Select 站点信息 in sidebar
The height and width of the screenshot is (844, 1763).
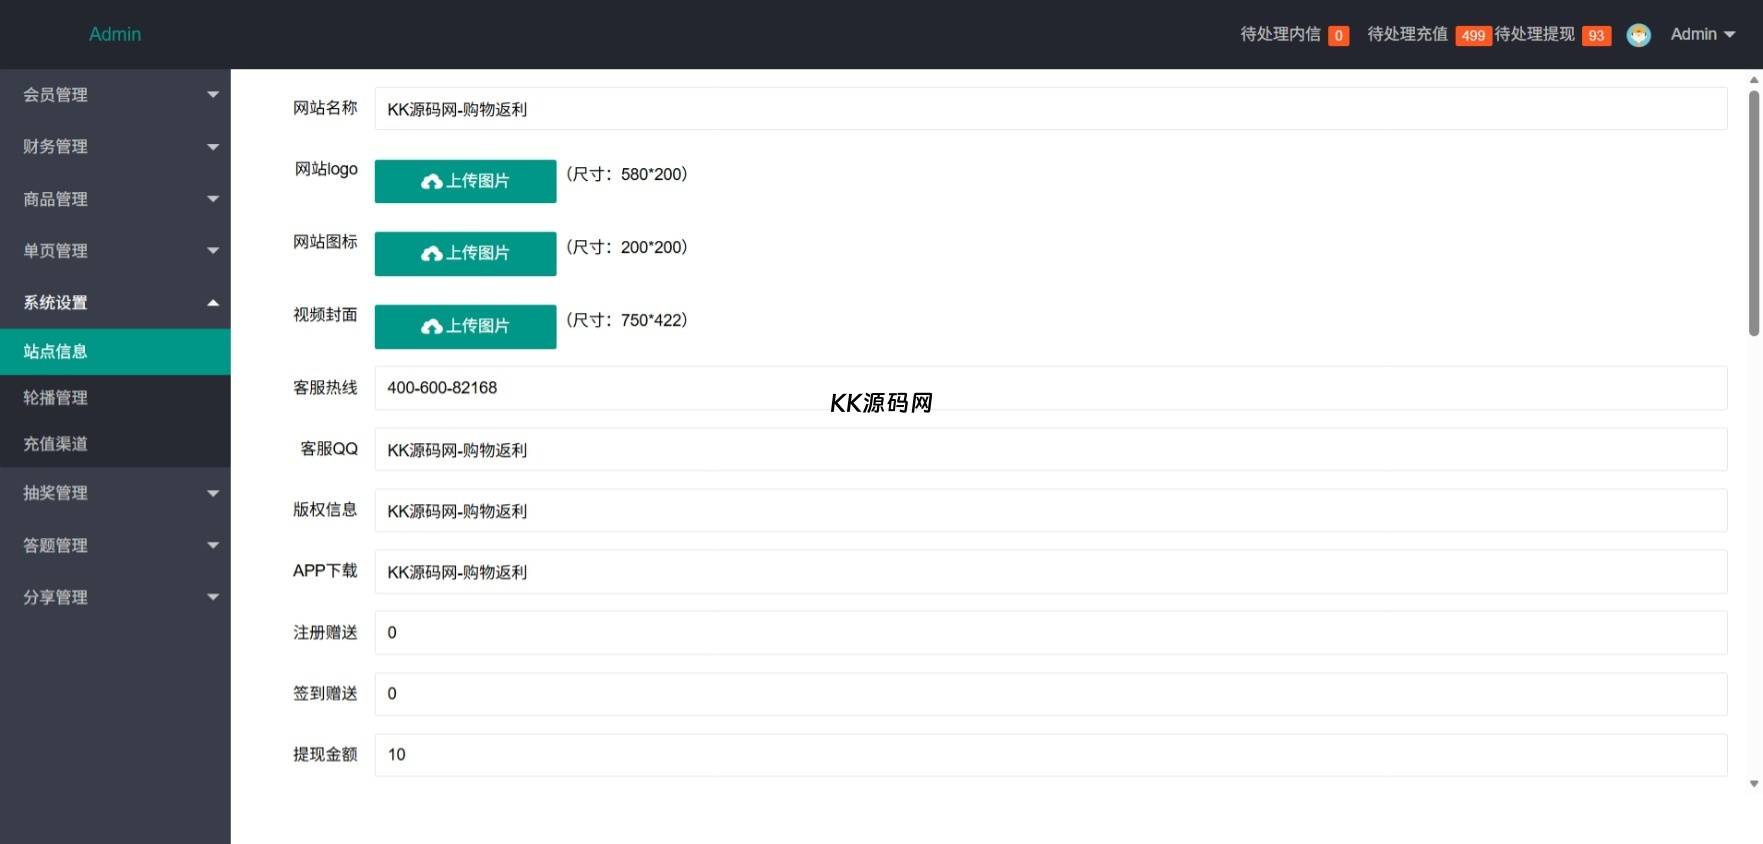tap(115, 352)
